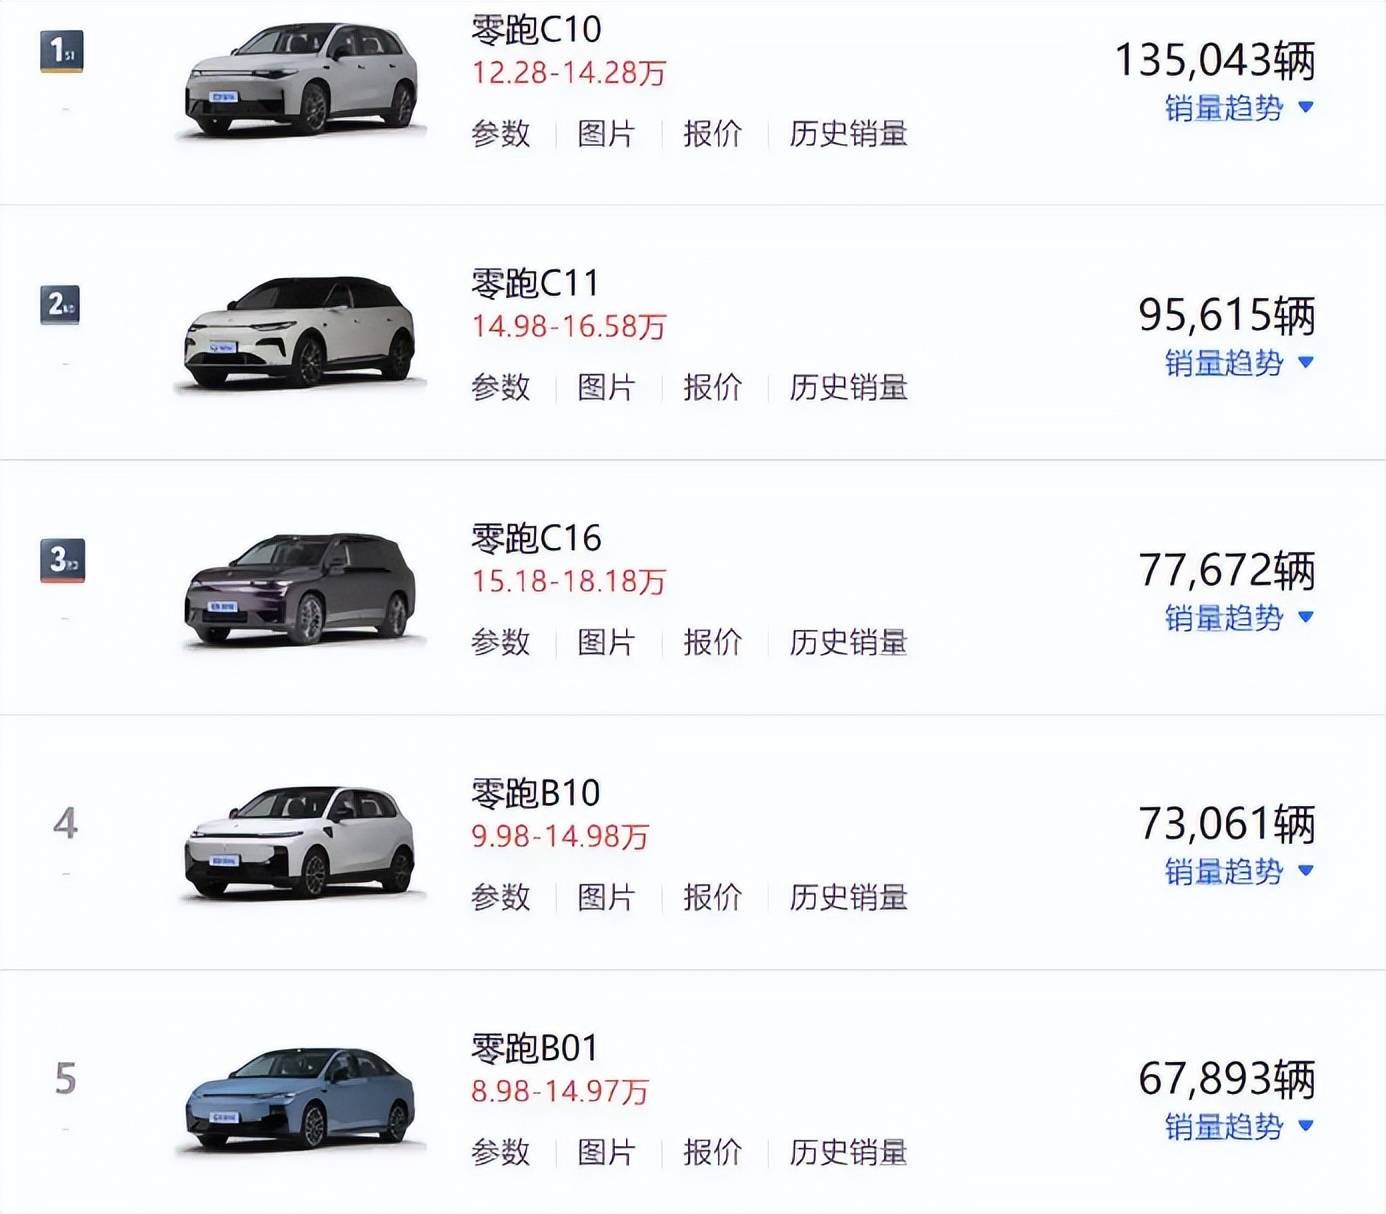Click the 零跑B01 model name

tap(535, 1048)
